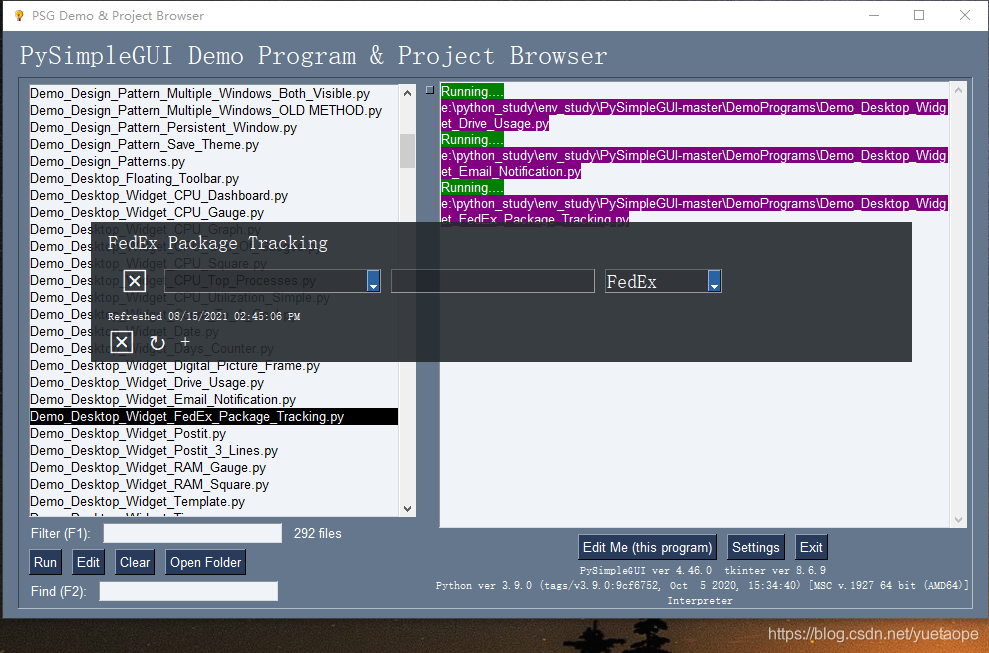This screenshot has width=989, height=653.
Task: Close the FedEx widget with the bottom X icon
Action: (x=122, y=343)
